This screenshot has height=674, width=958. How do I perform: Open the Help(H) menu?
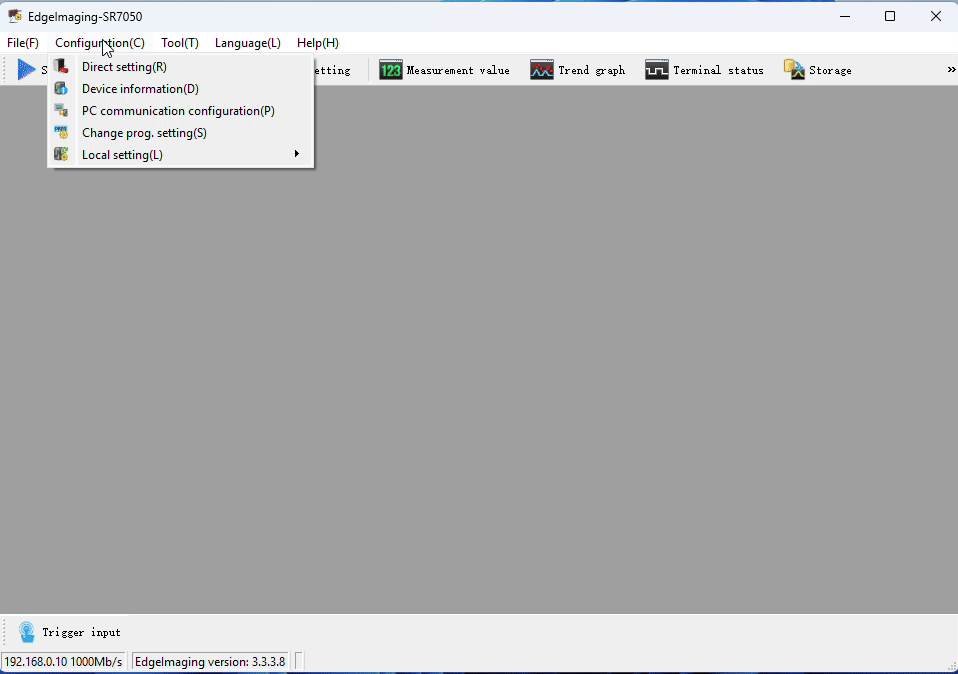click(318, 43)
